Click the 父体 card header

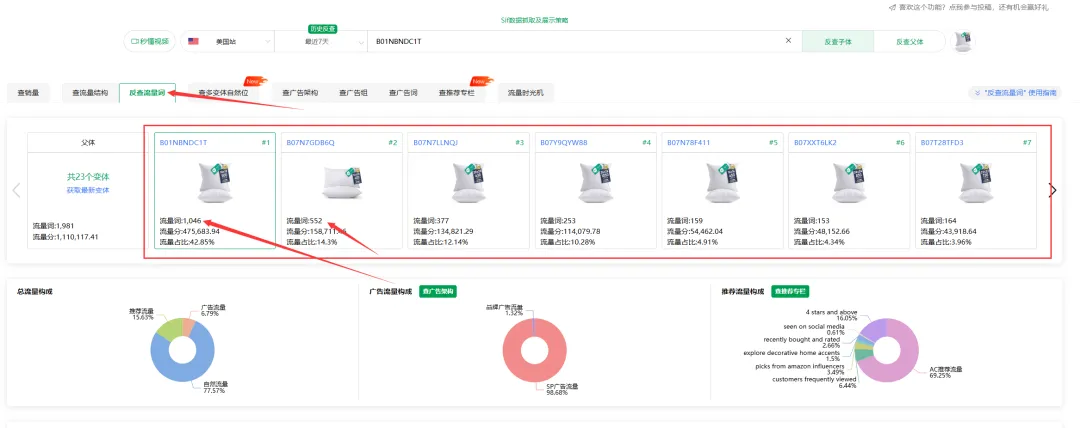tap(88, 143)
